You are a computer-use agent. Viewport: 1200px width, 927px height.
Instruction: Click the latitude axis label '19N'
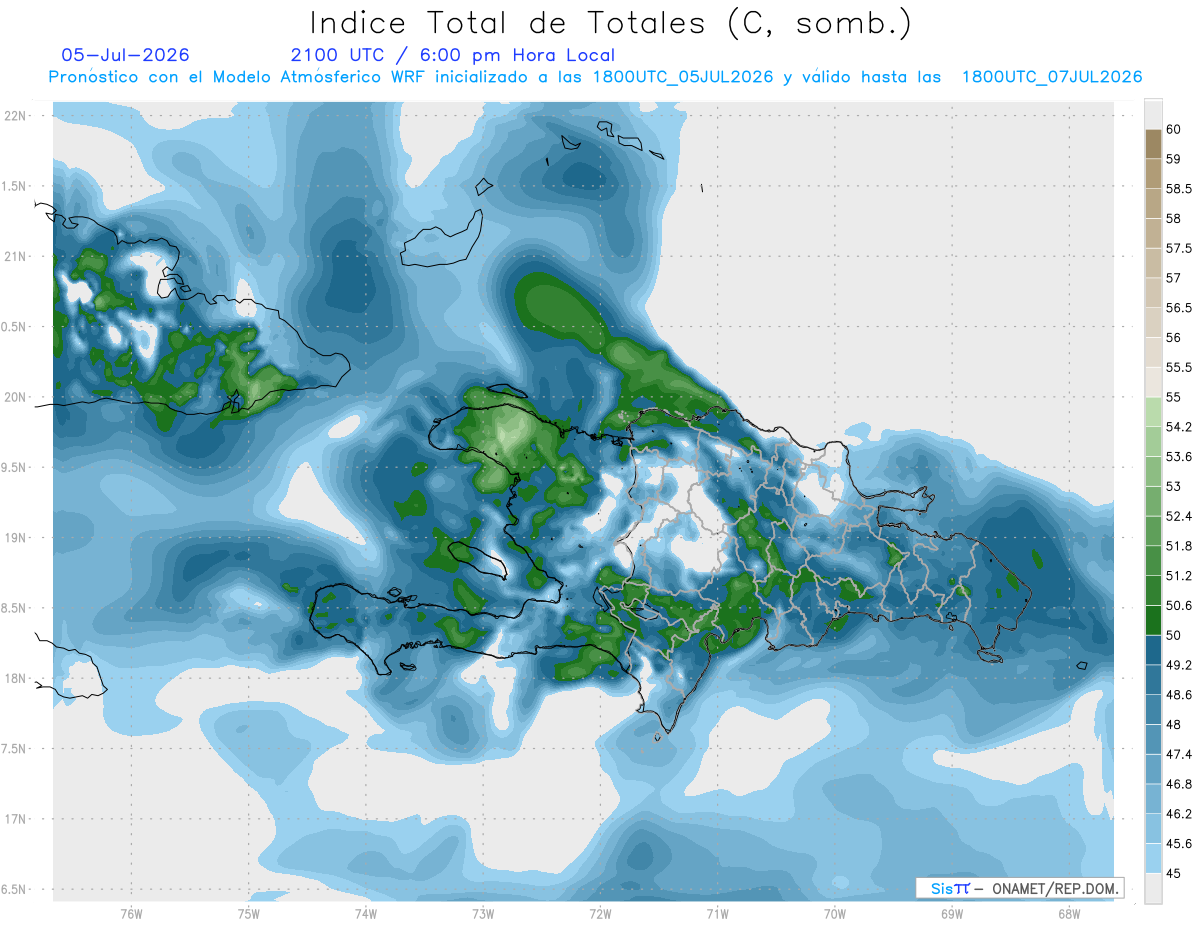(17, 538)
